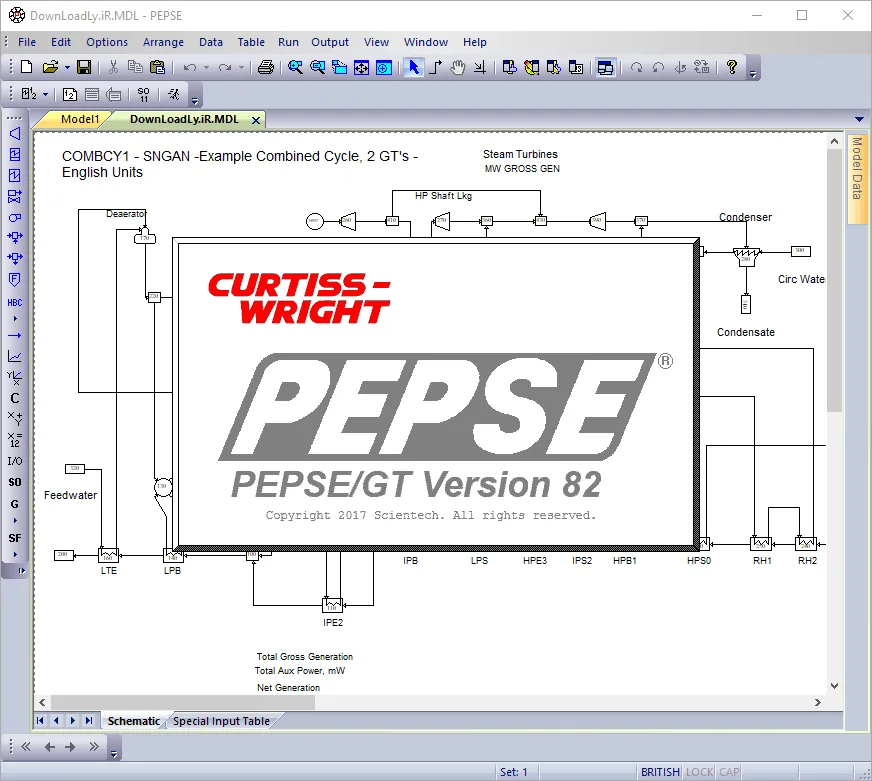Toggle the window layout view button

pos(605,67)
